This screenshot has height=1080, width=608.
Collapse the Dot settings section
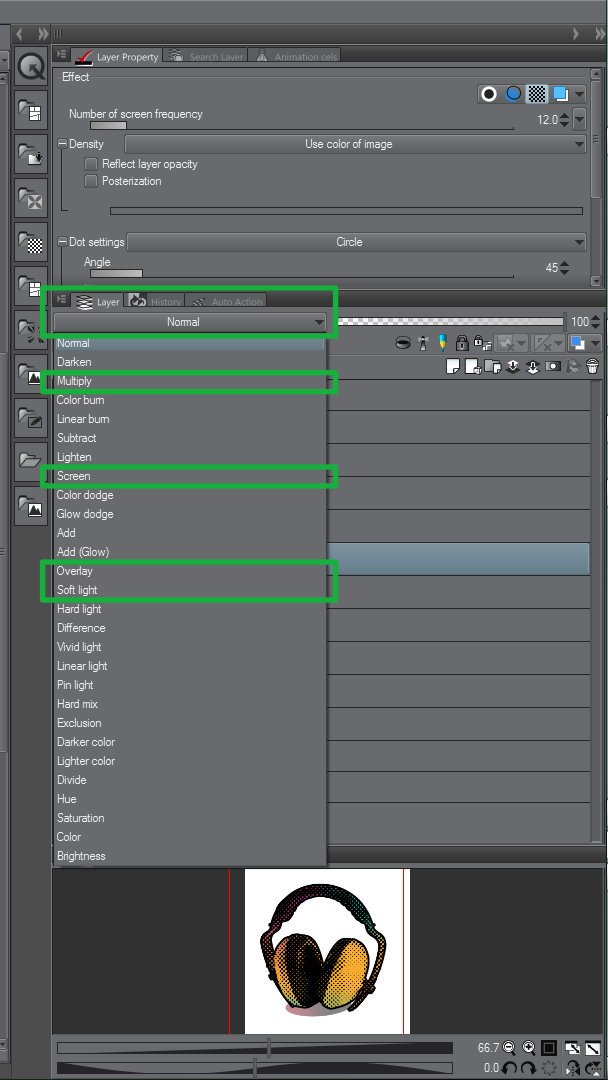coord(62,242)
